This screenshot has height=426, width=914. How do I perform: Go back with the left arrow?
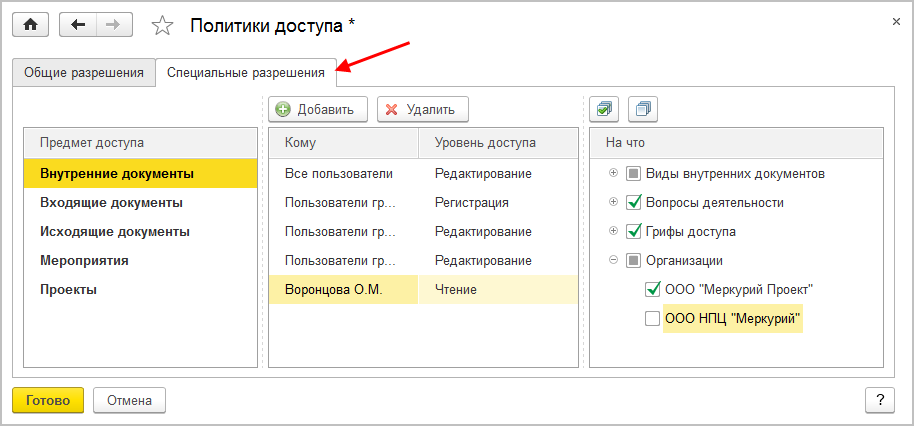79,24
